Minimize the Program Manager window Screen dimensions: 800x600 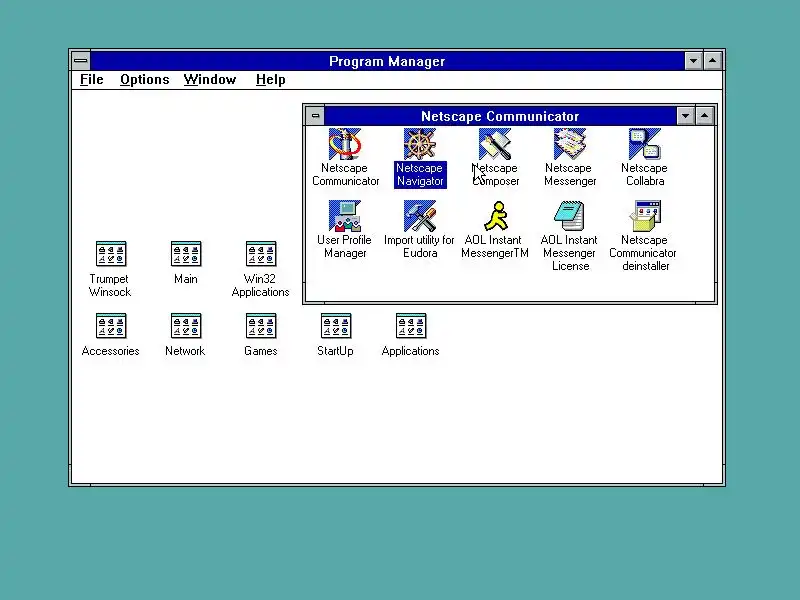point(693,61)
